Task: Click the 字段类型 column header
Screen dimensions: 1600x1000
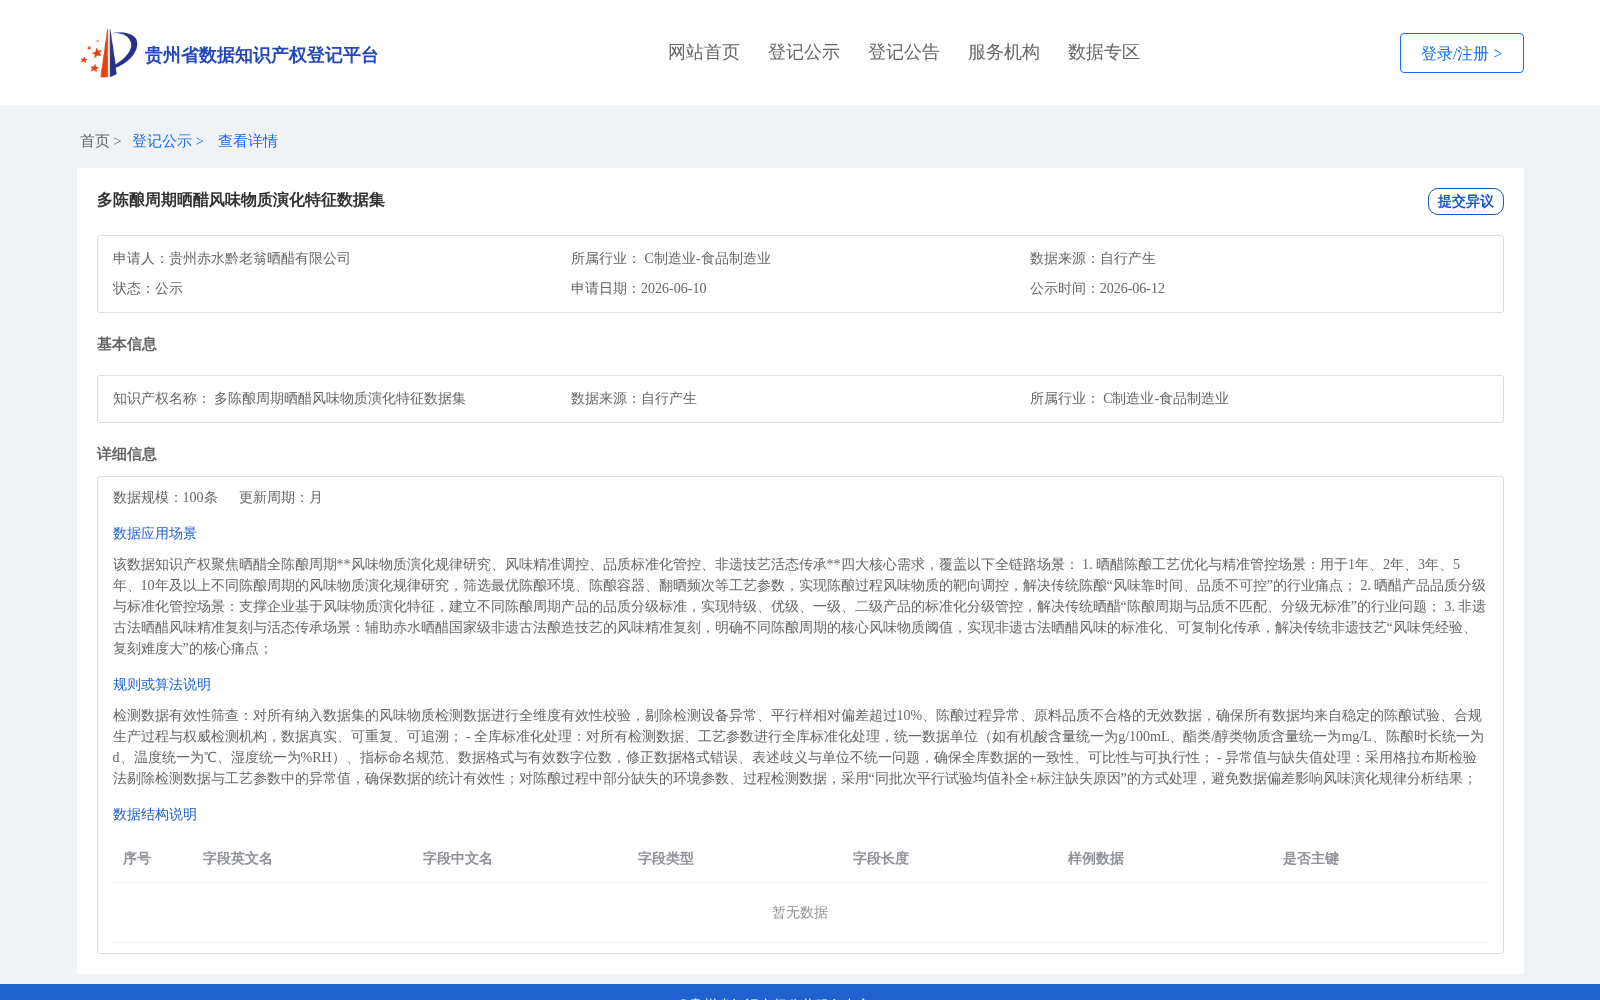Action: 666,858
